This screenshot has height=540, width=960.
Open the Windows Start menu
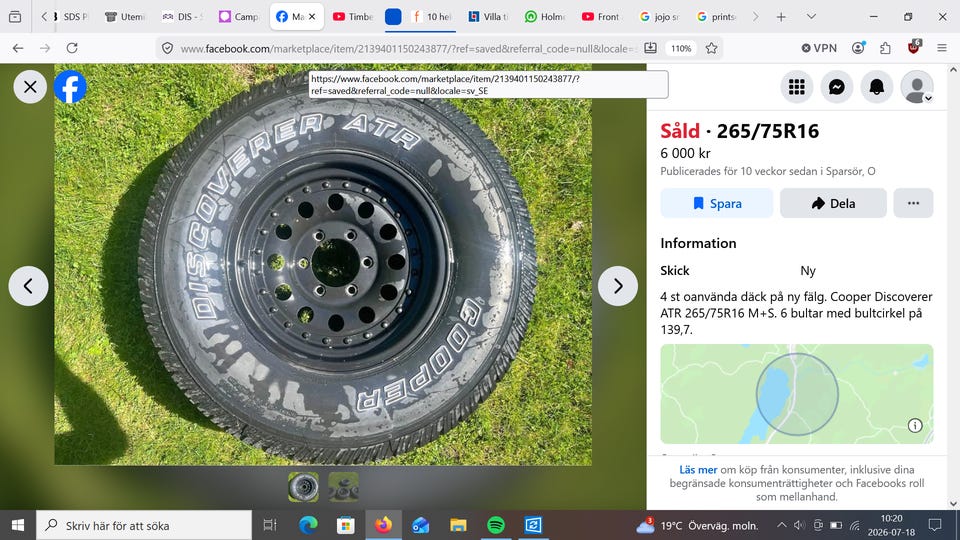click(18, 525)
